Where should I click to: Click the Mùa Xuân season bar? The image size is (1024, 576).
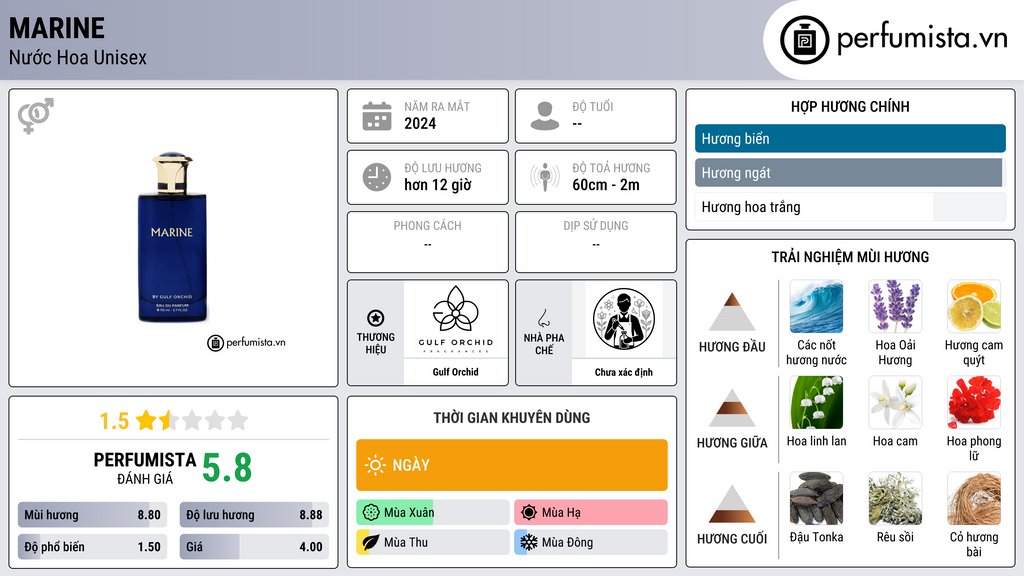(433, 512)
